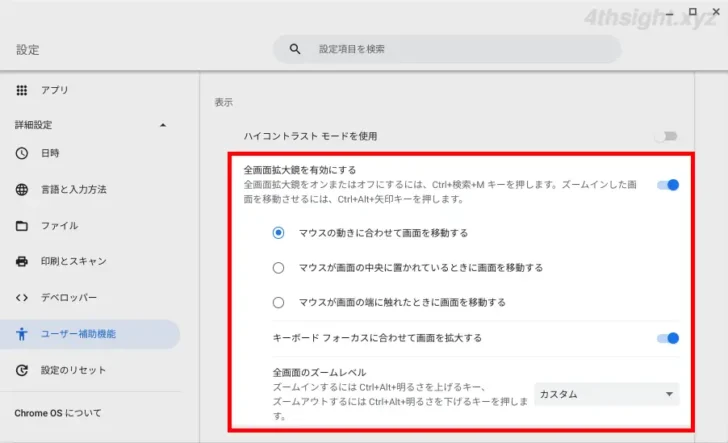Screen dimensions: 728x443
Task: Select マウスが画面の中央に置かれているとき radio option
Action: pyautogui.click(x=278, y=268)
